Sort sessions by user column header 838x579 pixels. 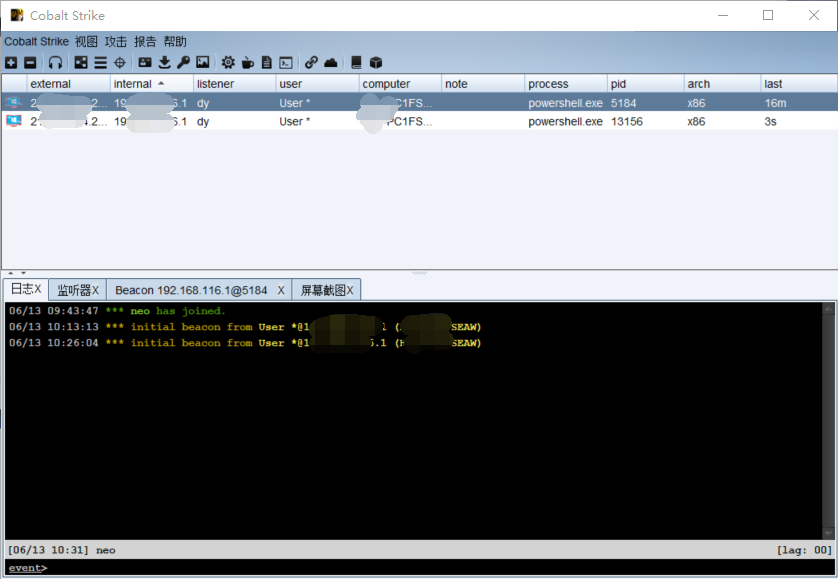[x=317, y=84]
